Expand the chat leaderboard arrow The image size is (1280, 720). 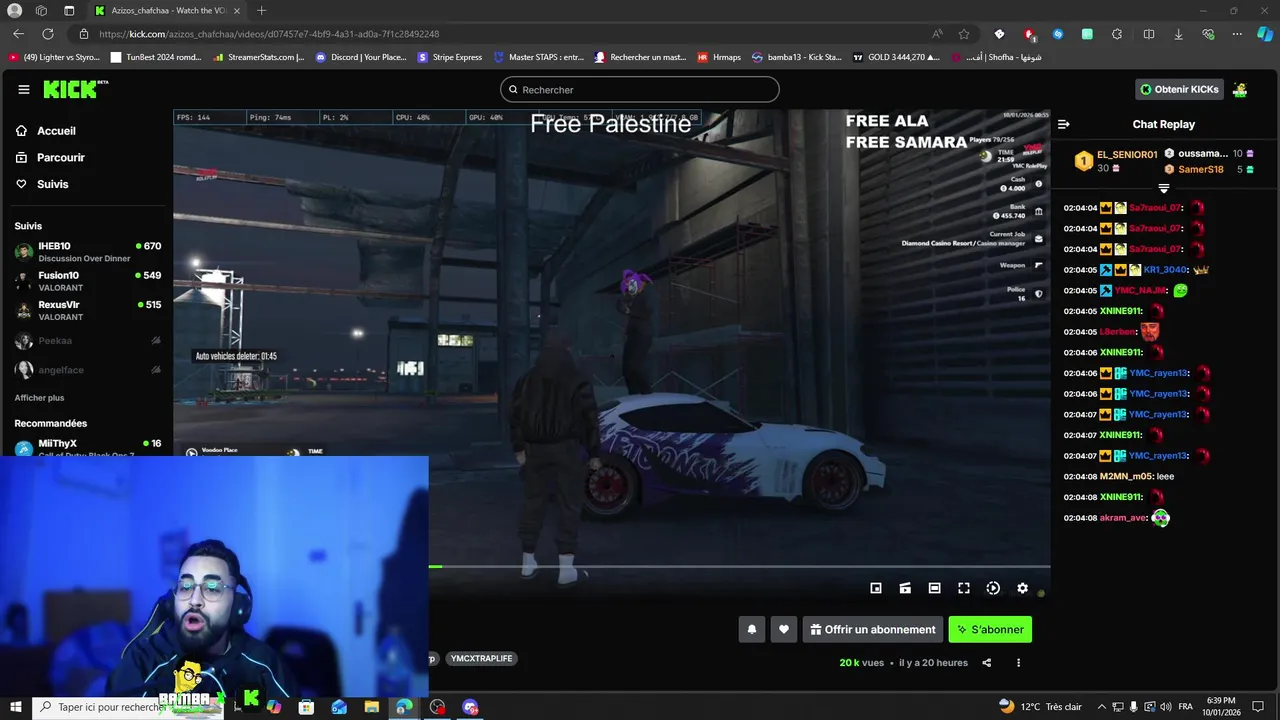tap(1163, 189)
